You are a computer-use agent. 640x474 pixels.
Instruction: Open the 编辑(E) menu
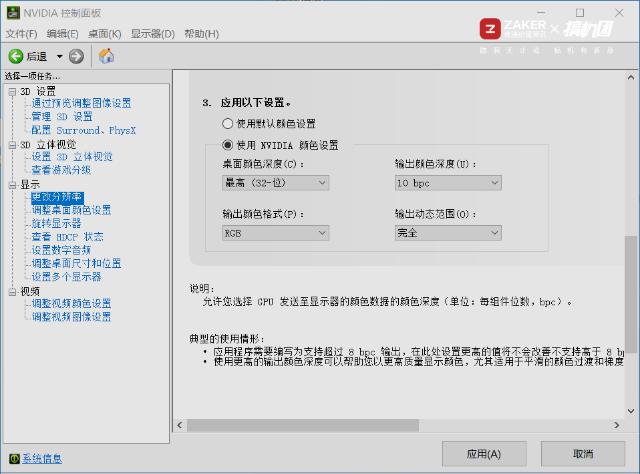point(62,34)
